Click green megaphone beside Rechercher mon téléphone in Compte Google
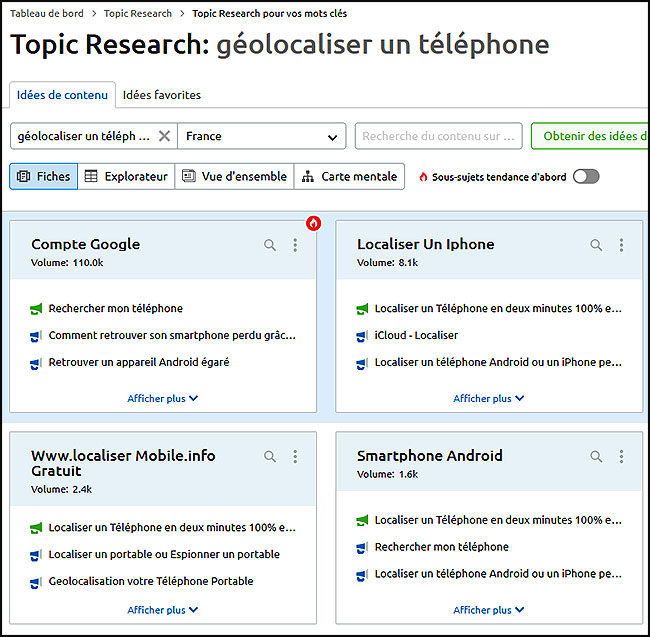The image size is (650, 637). coord(36,309)
